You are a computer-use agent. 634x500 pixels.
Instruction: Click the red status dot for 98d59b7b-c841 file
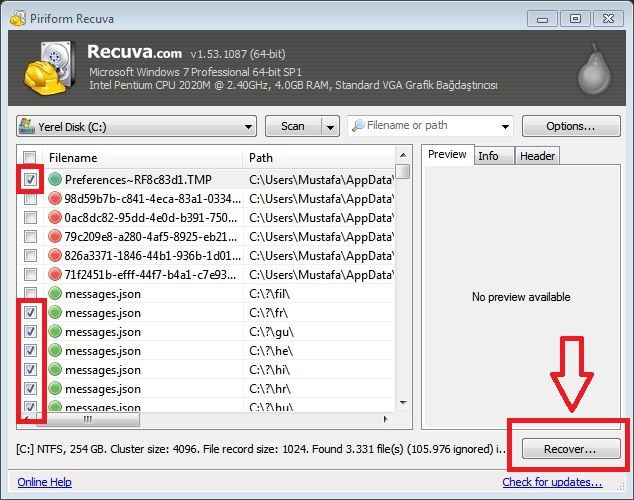point(55,198)
